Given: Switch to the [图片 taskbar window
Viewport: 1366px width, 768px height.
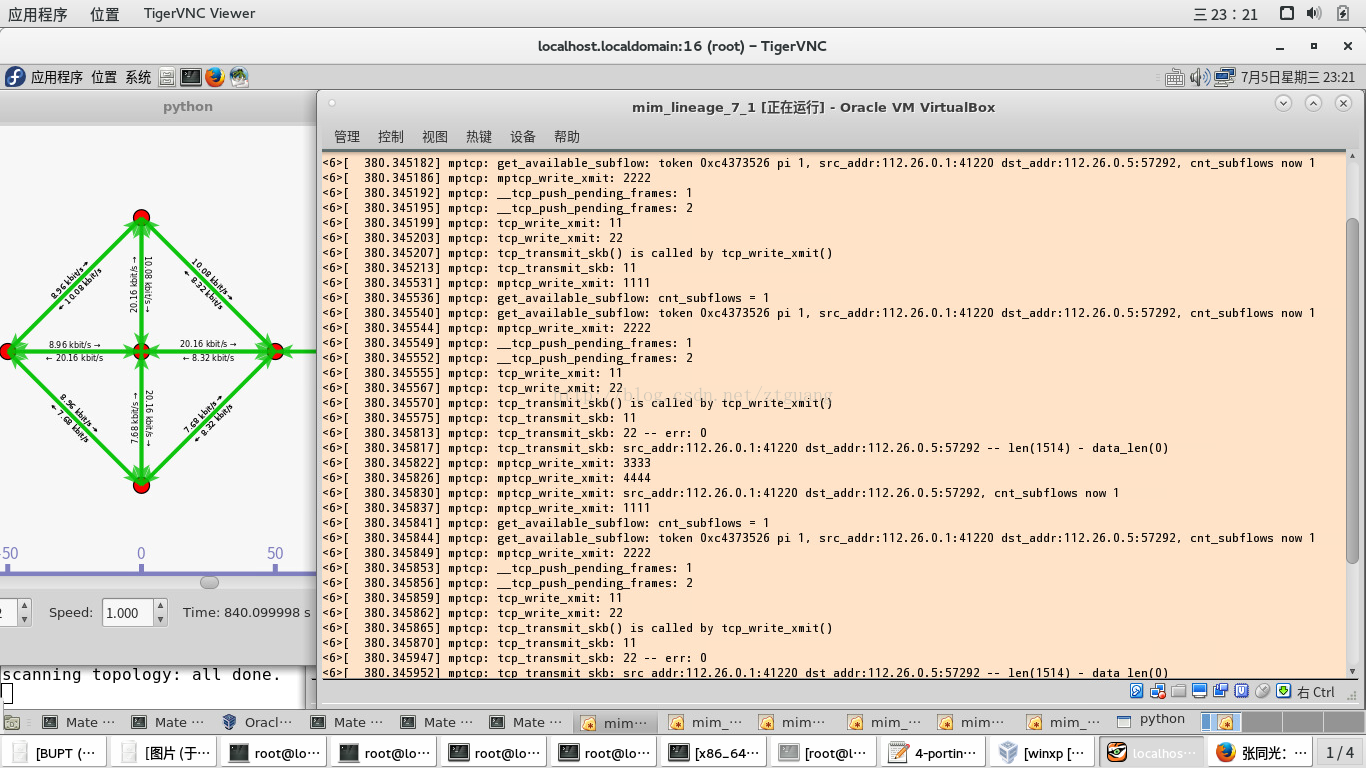Looking at the screenshot, I should click(165, 753).
